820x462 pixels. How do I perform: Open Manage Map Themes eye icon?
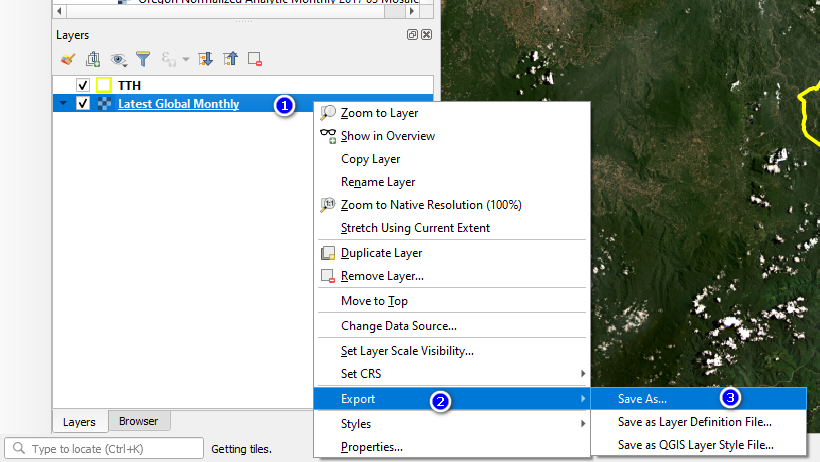119,59
